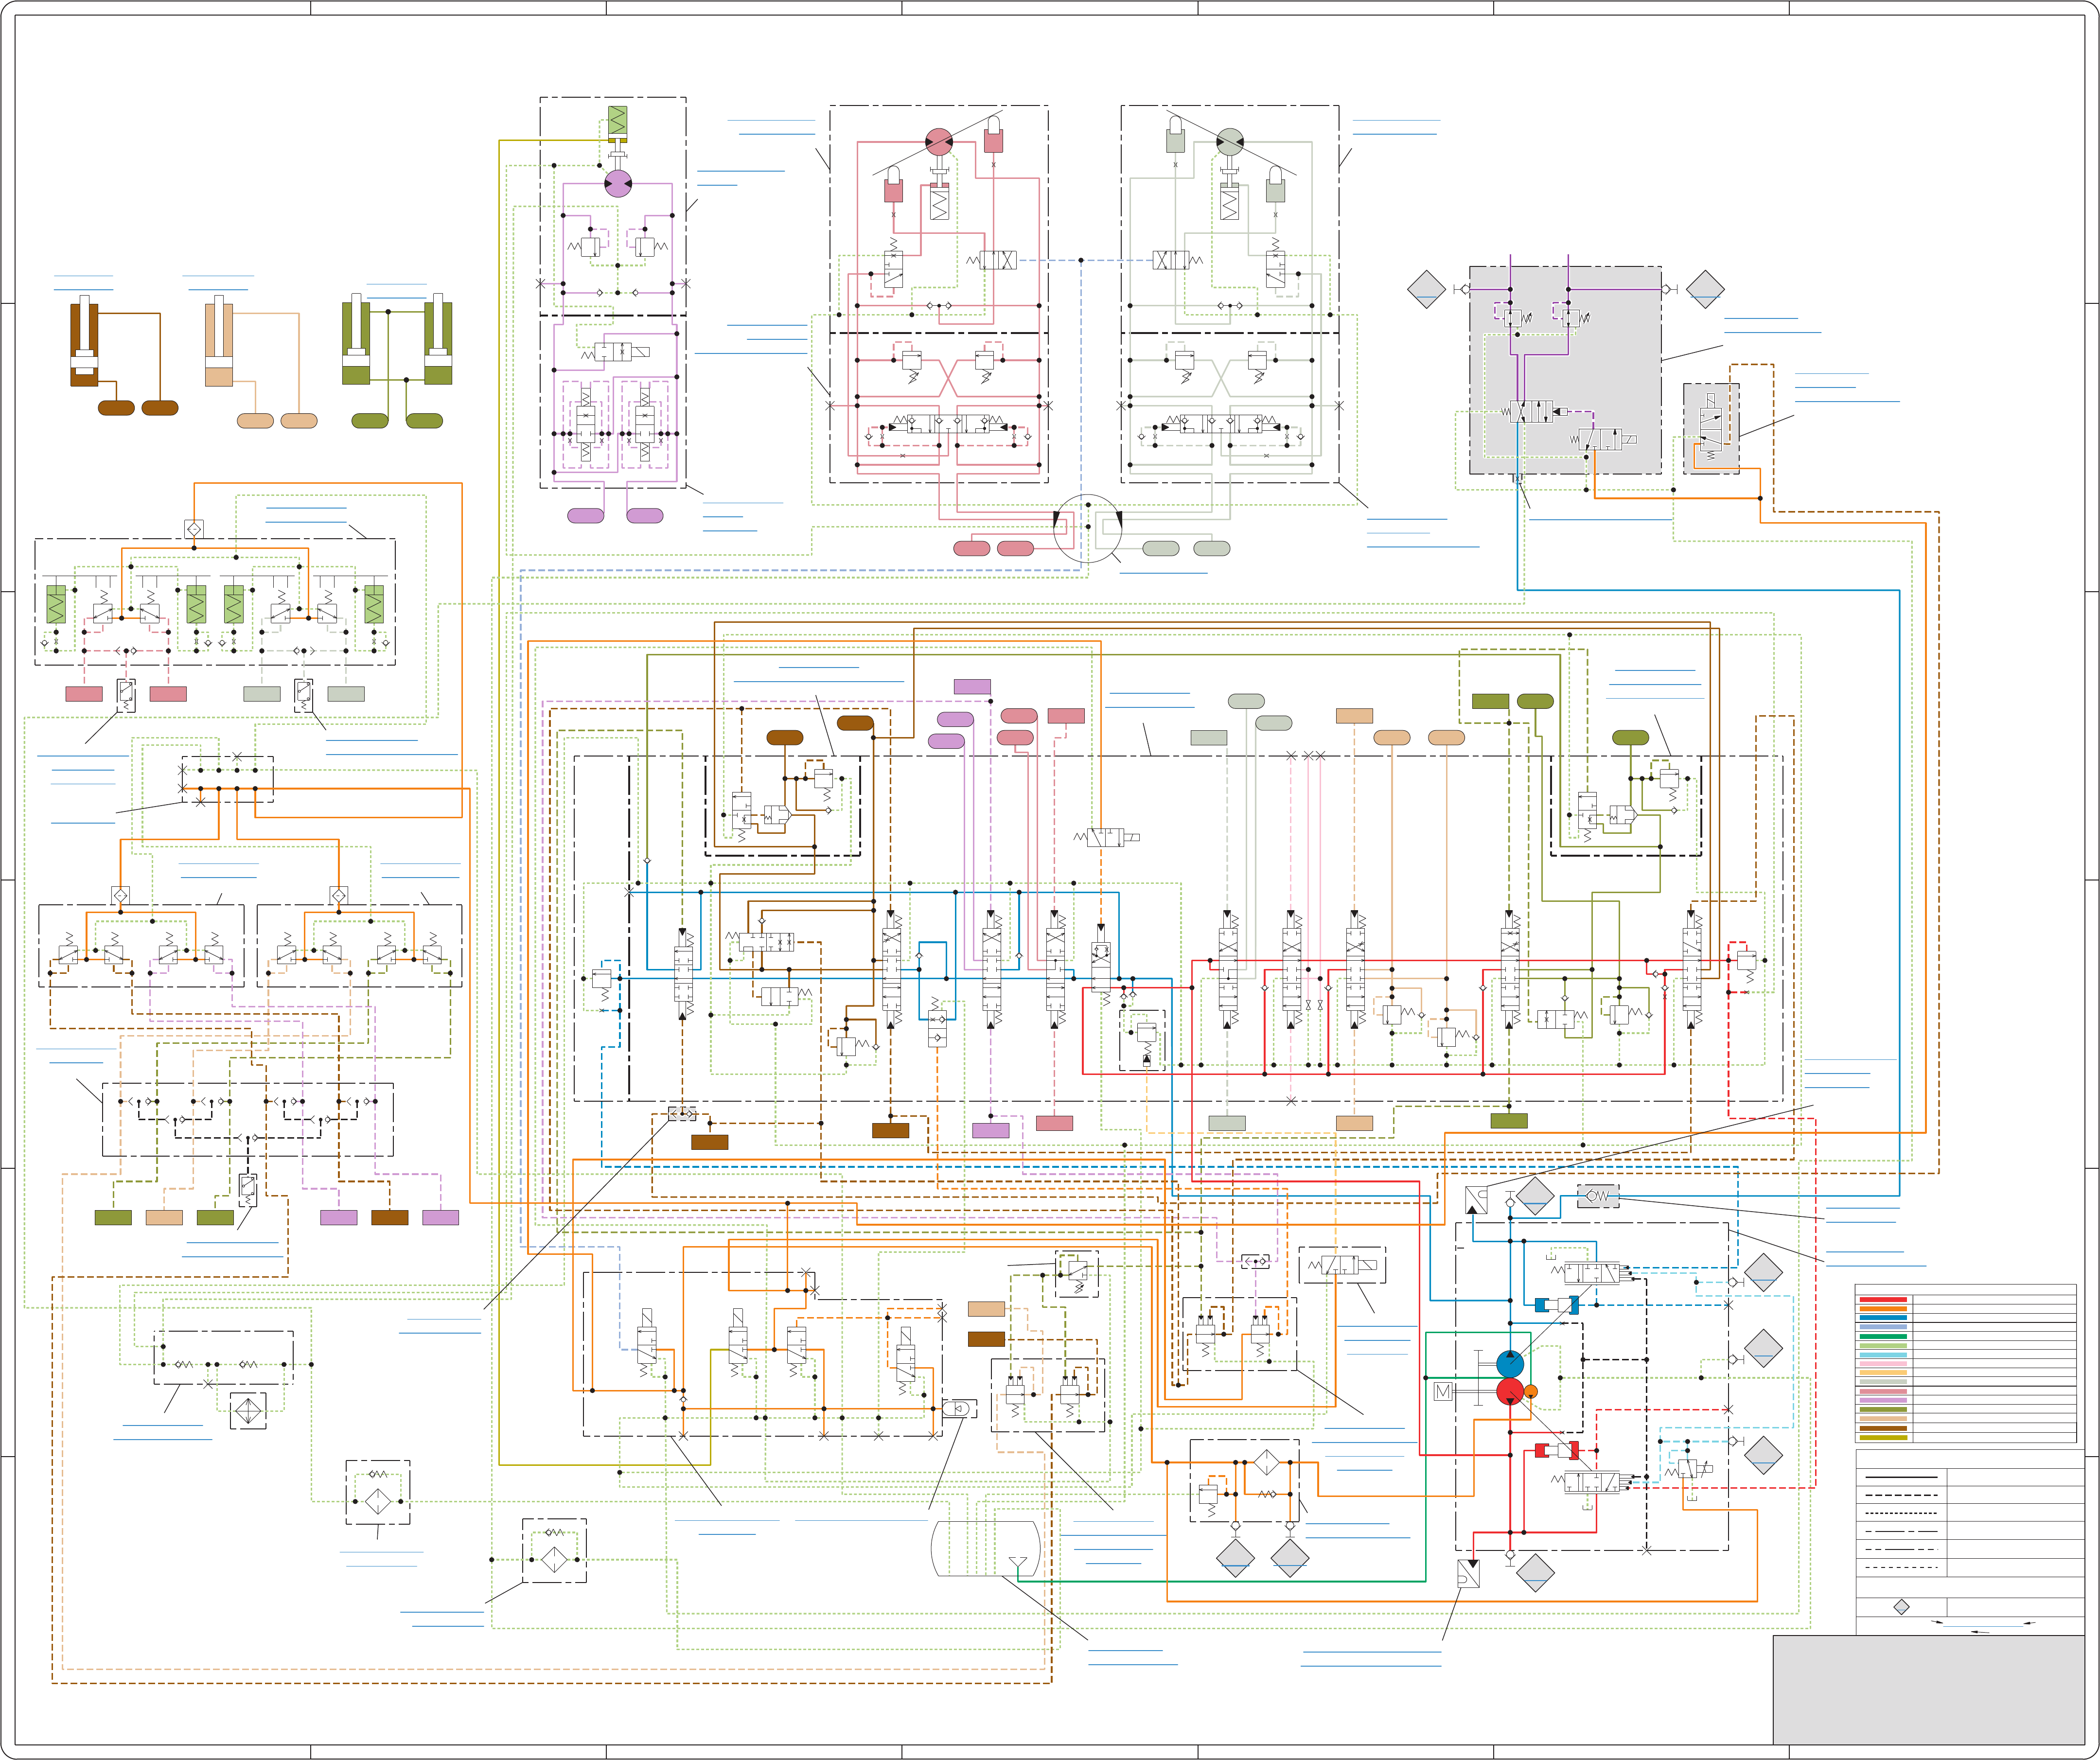Pick the purple swatch in the color legend

pos(1883,1400)
